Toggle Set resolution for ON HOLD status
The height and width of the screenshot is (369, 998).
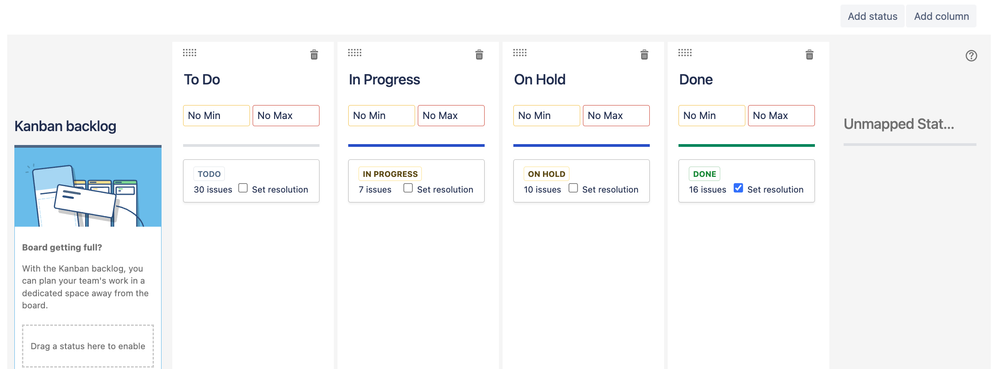tap(573, 188)
